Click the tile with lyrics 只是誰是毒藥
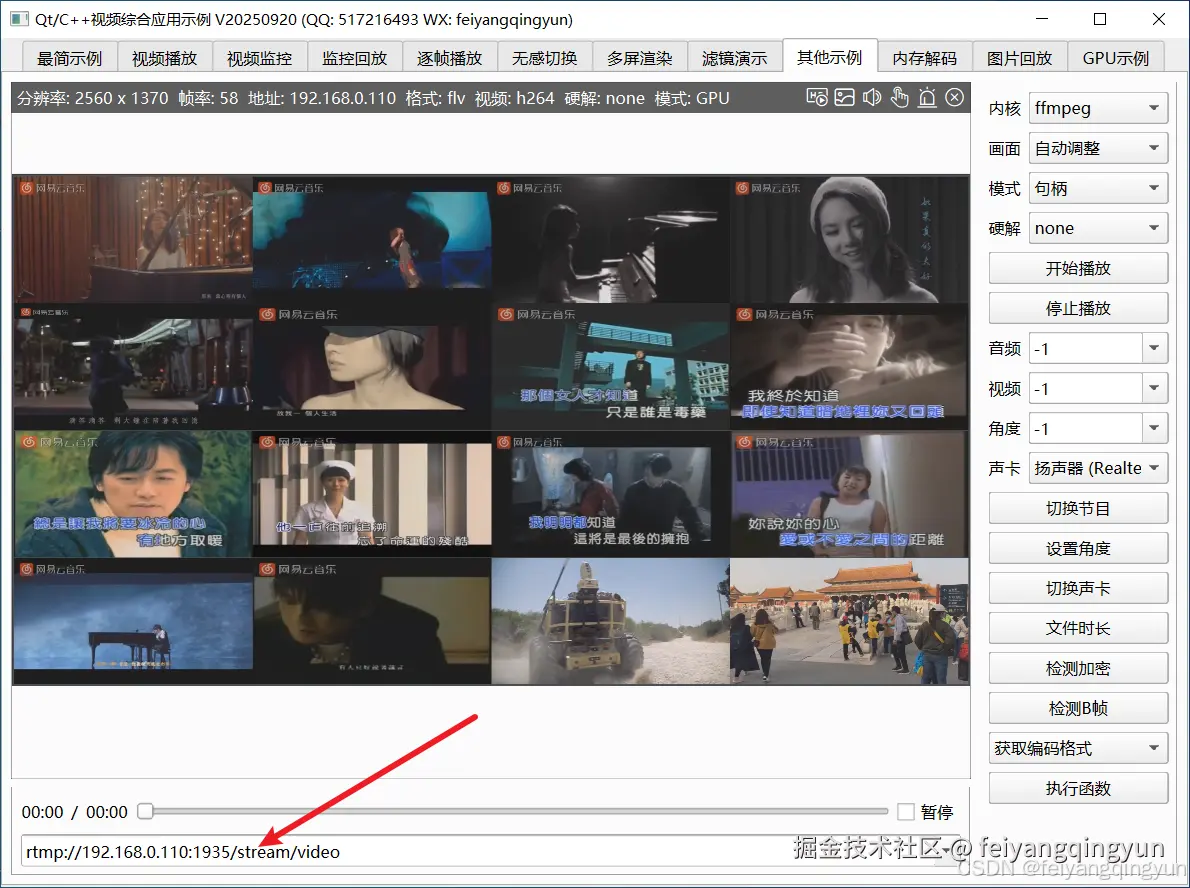 (x=611, y=367)
